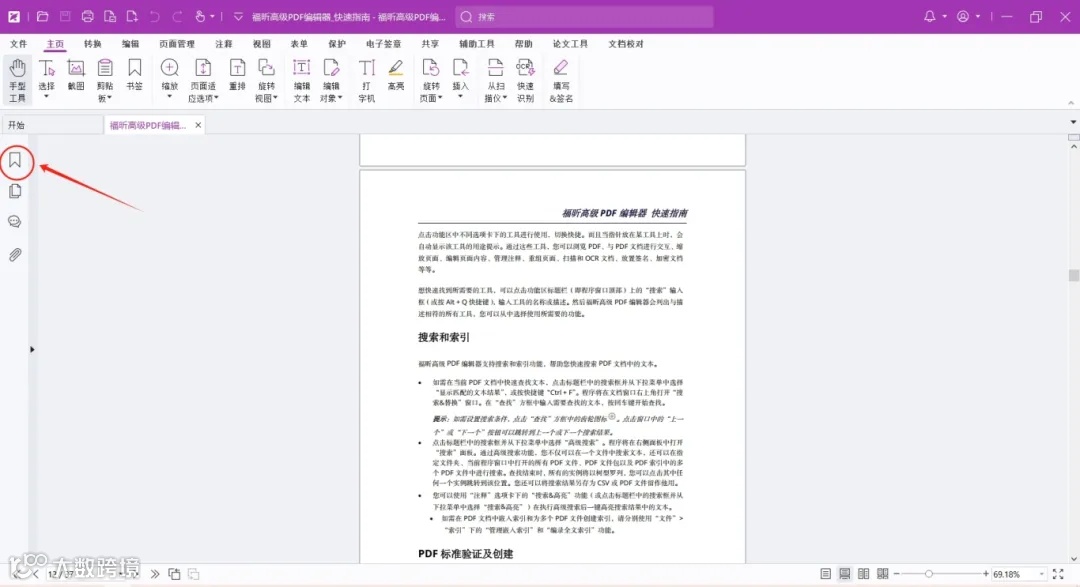This screenshot has width=1080, height=587.
Task: Switch to the Page Management (页面管理) tab
Action: click(x=177, y=43)
